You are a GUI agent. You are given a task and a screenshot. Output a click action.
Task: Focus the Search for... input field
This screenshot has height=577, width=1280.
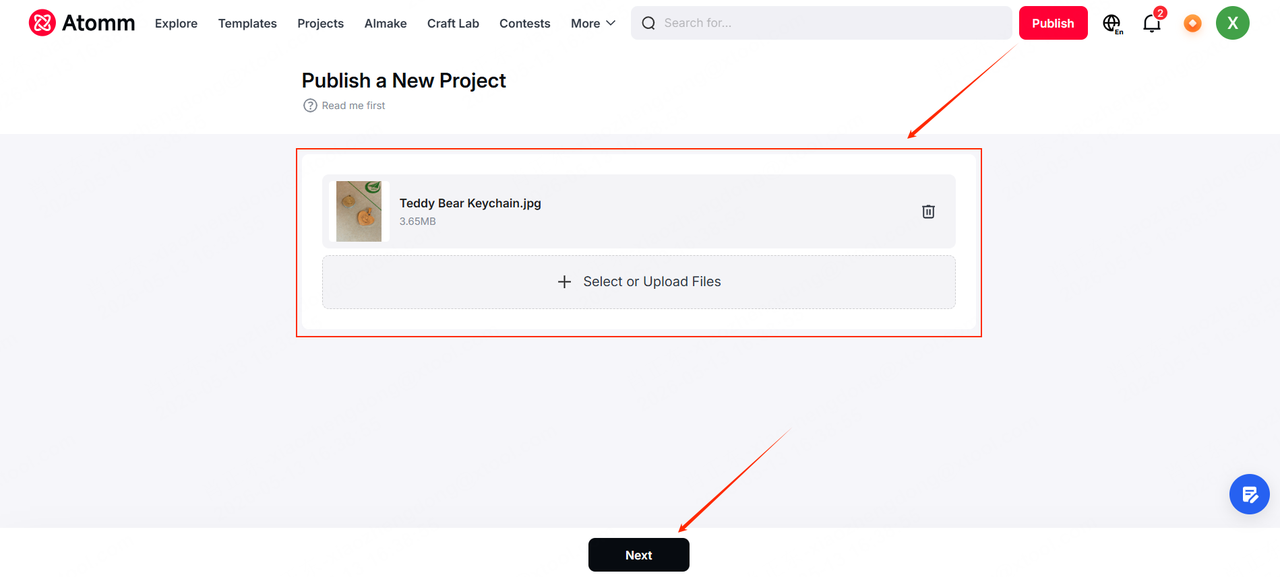tap(821, 23)
